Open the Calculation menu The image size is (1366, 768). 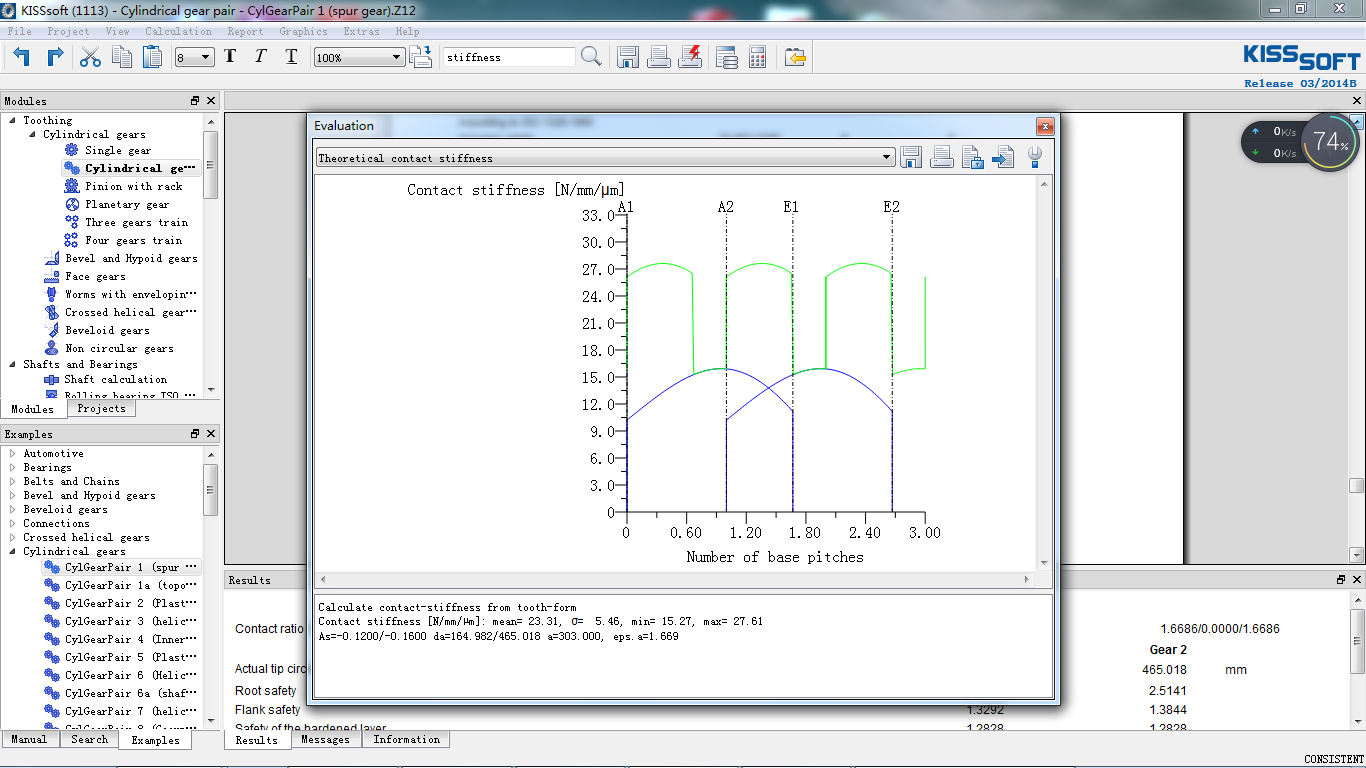tap(178, 31)
